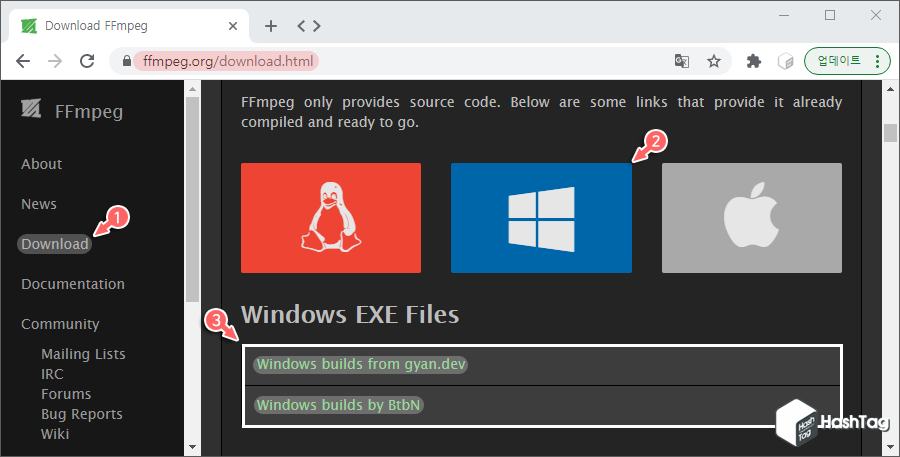Screen dimensions: 900x457
Task: Open Mailing Lists sublink
Action: click(x=83, y=354)
